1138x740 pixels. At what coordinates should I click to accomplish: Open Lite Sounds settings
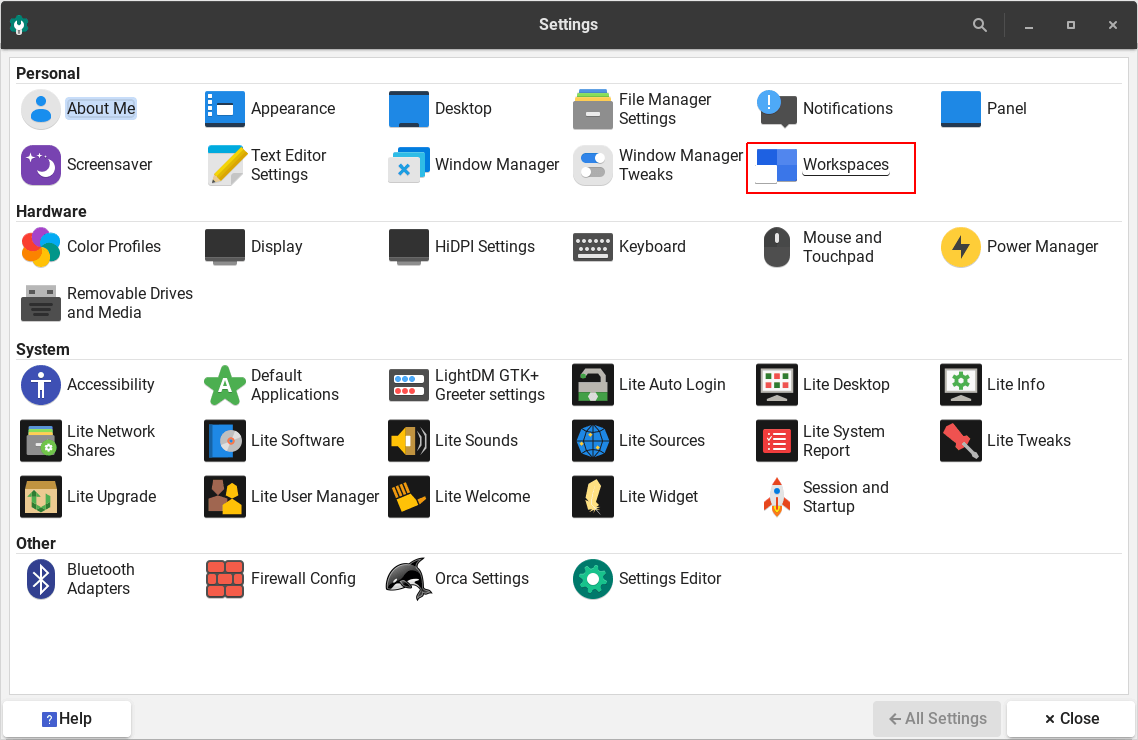point(409,441)
